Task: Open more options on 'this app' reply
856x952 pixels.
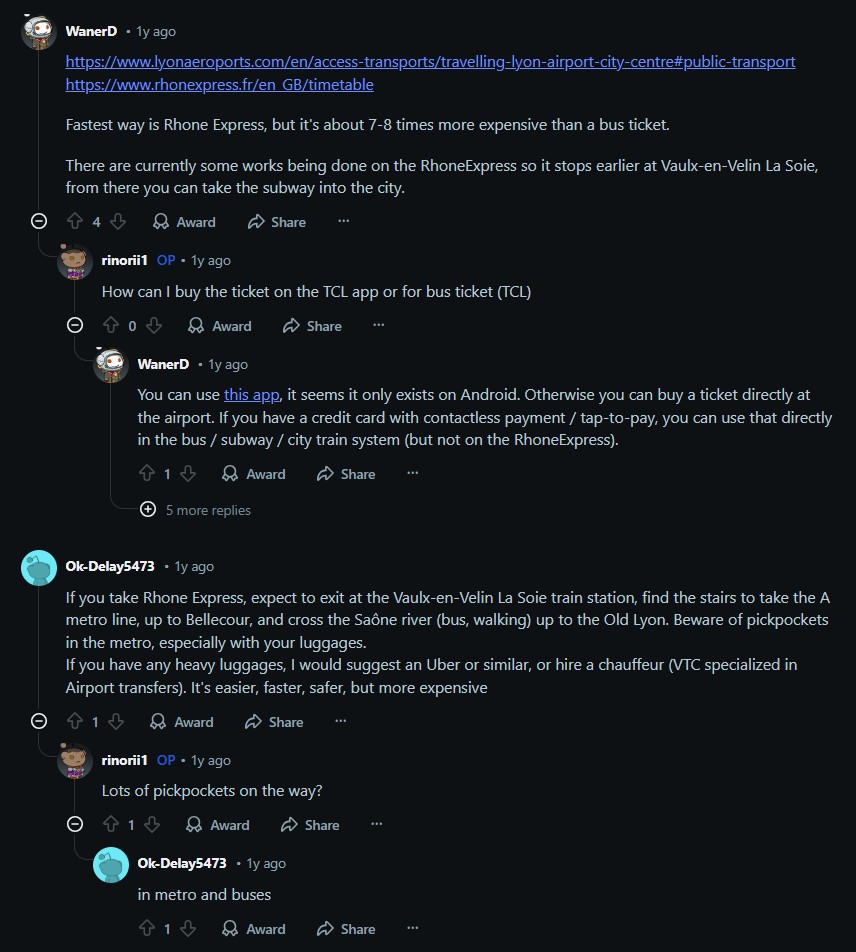Action: pos(413,474)
